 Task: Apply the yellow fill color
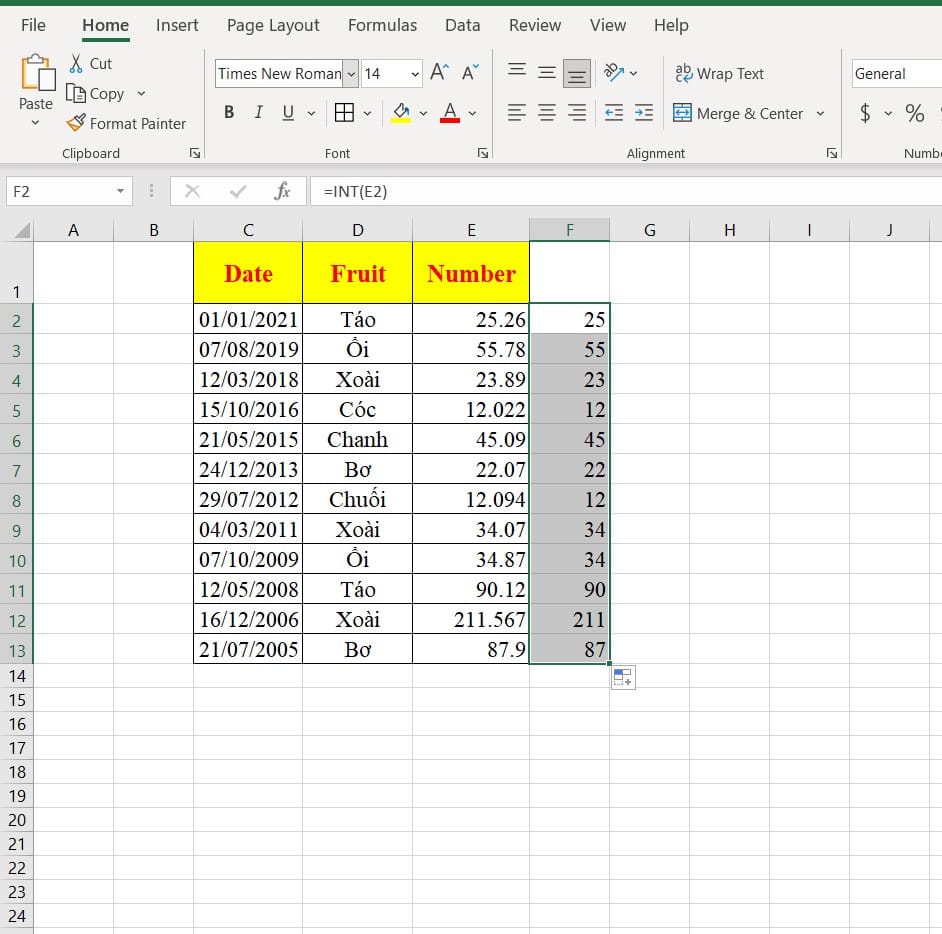click(401, 112)
